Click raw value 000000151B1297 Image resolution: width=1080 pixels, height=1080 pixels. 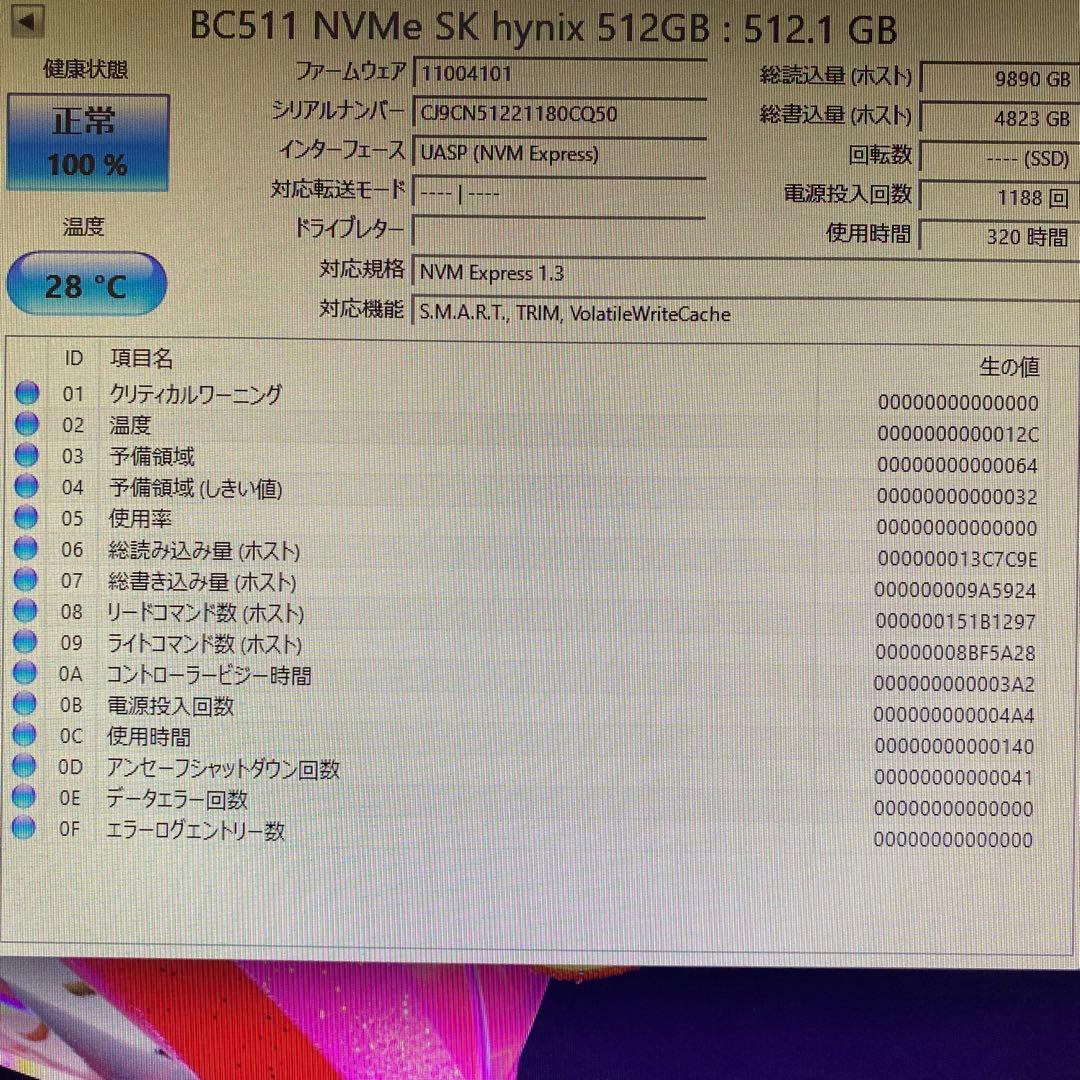[955, 621]
